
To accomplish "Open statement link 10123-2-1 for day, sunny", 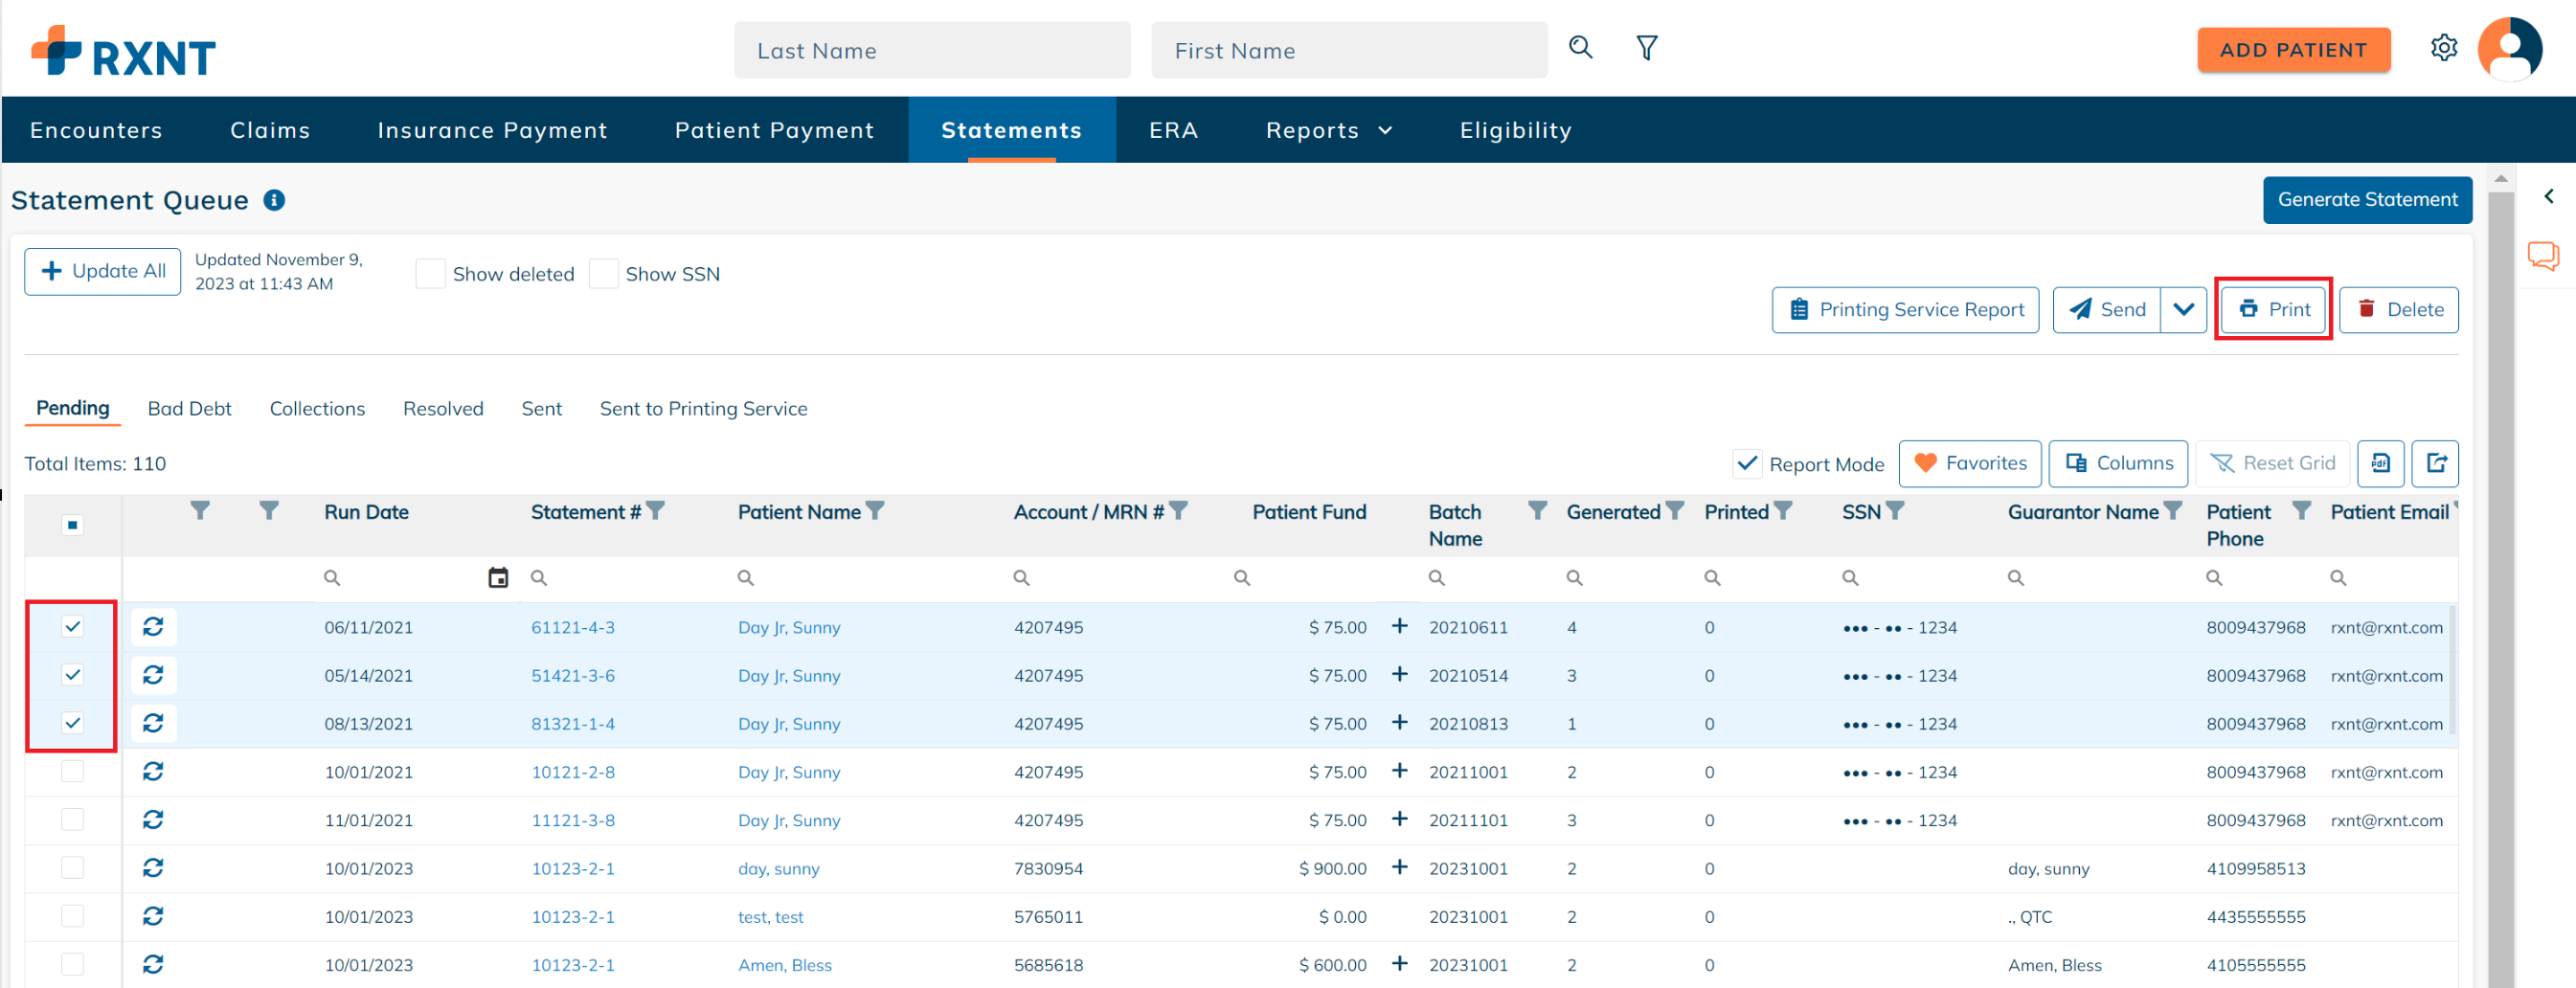I will click(572, 868).
